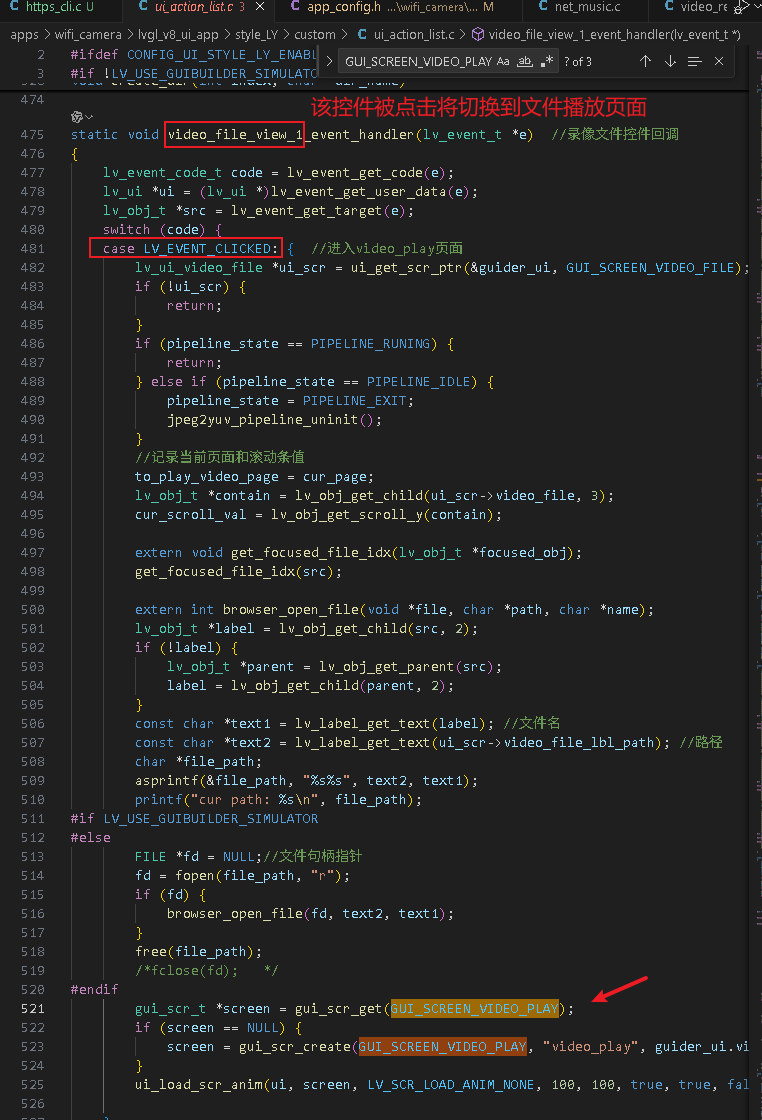Toggle Match Case in find widget
This screenshot has width=762, height=1120.
[503, 61]
